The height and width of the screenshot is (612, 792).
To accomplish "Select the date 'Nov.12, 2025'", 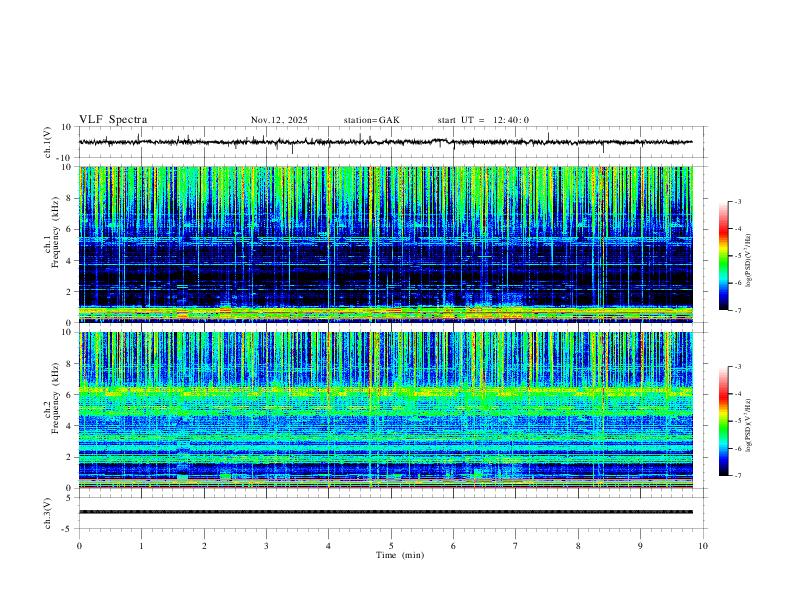I will pos(279,120).
